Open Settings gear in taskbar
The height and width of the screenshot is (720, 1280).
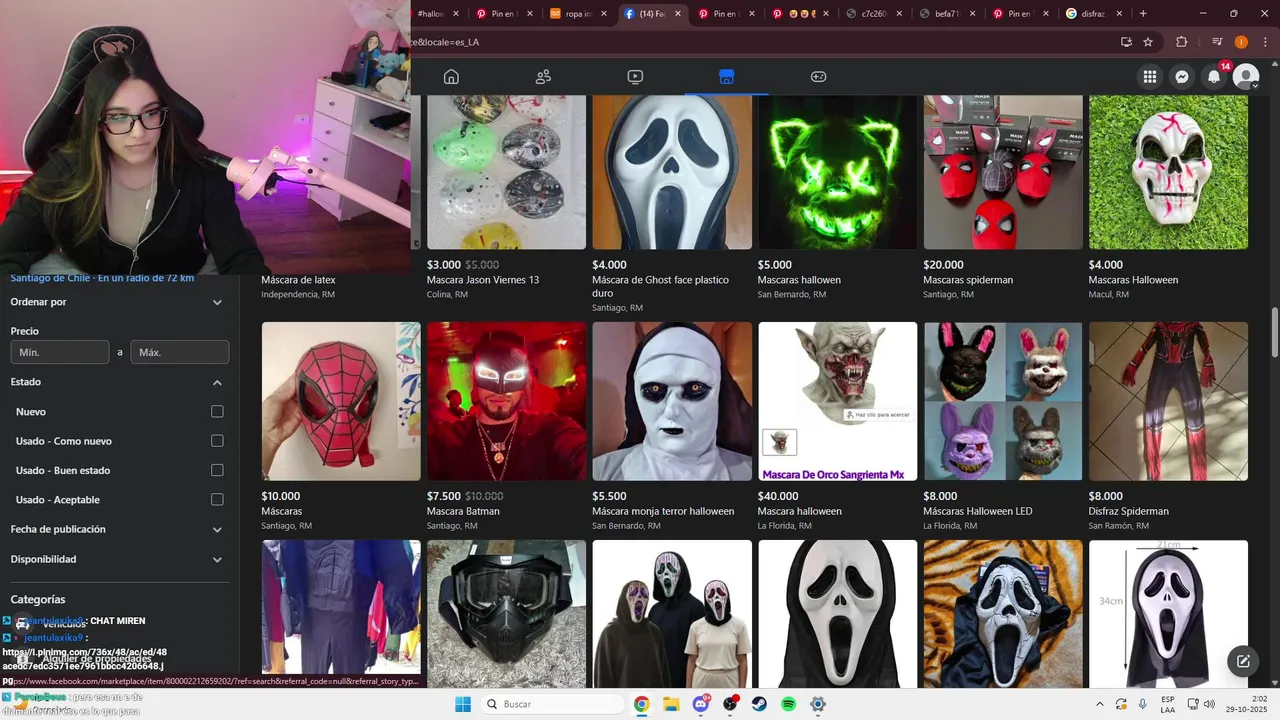point(818,704)
